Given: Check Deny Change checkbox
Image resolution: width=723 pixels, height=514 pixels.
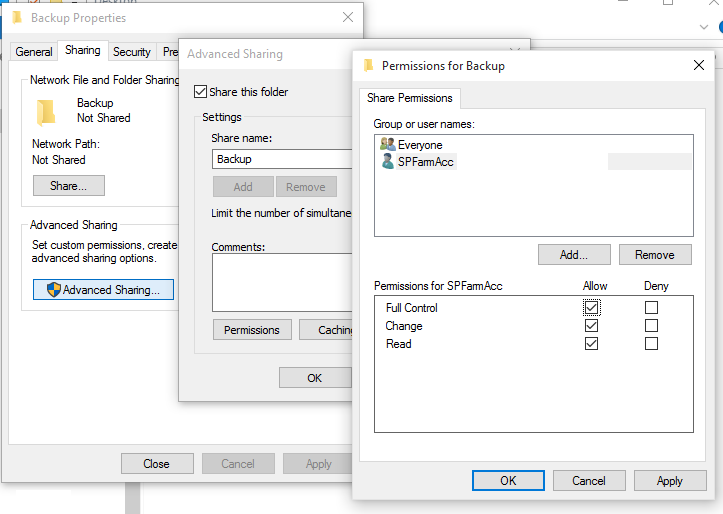Looking at the screenshot, I should [651, 325].
